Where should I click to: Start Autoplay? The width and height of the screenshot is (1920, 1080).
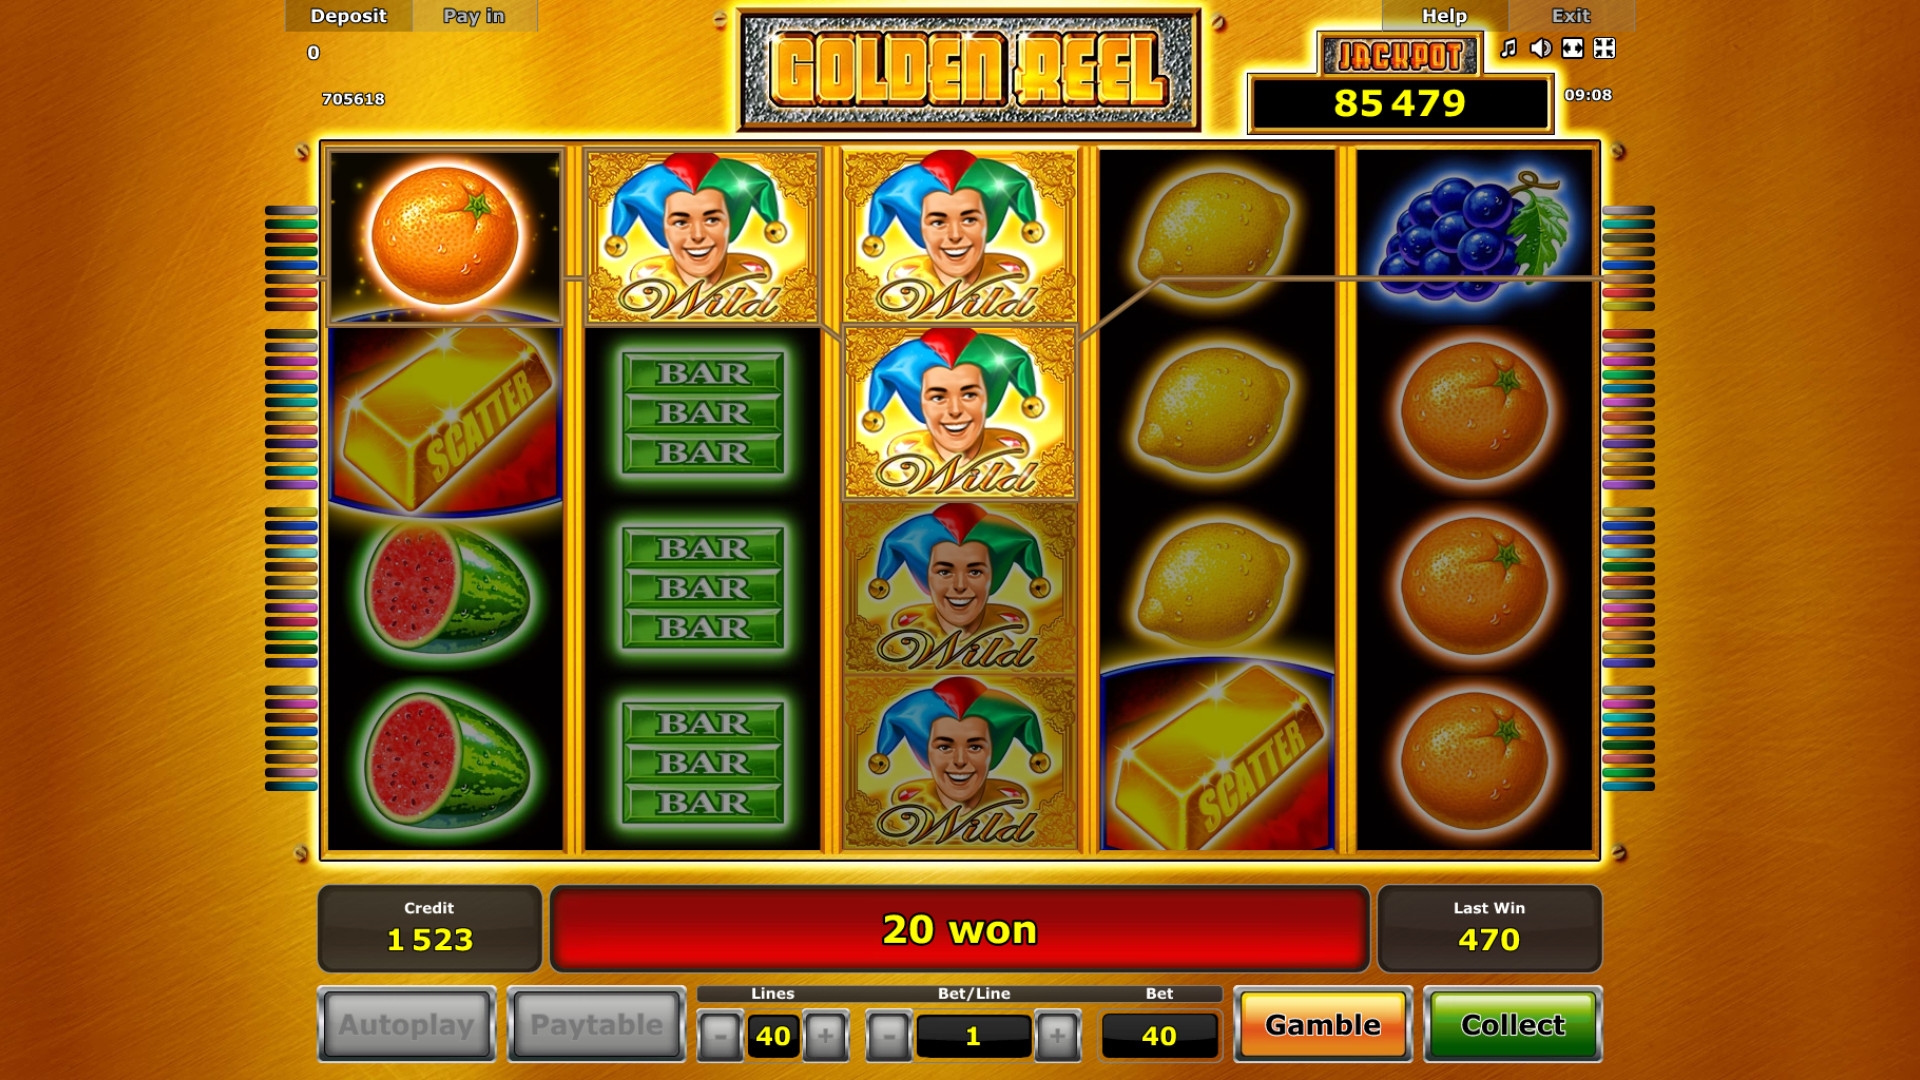coord(406,1025)
